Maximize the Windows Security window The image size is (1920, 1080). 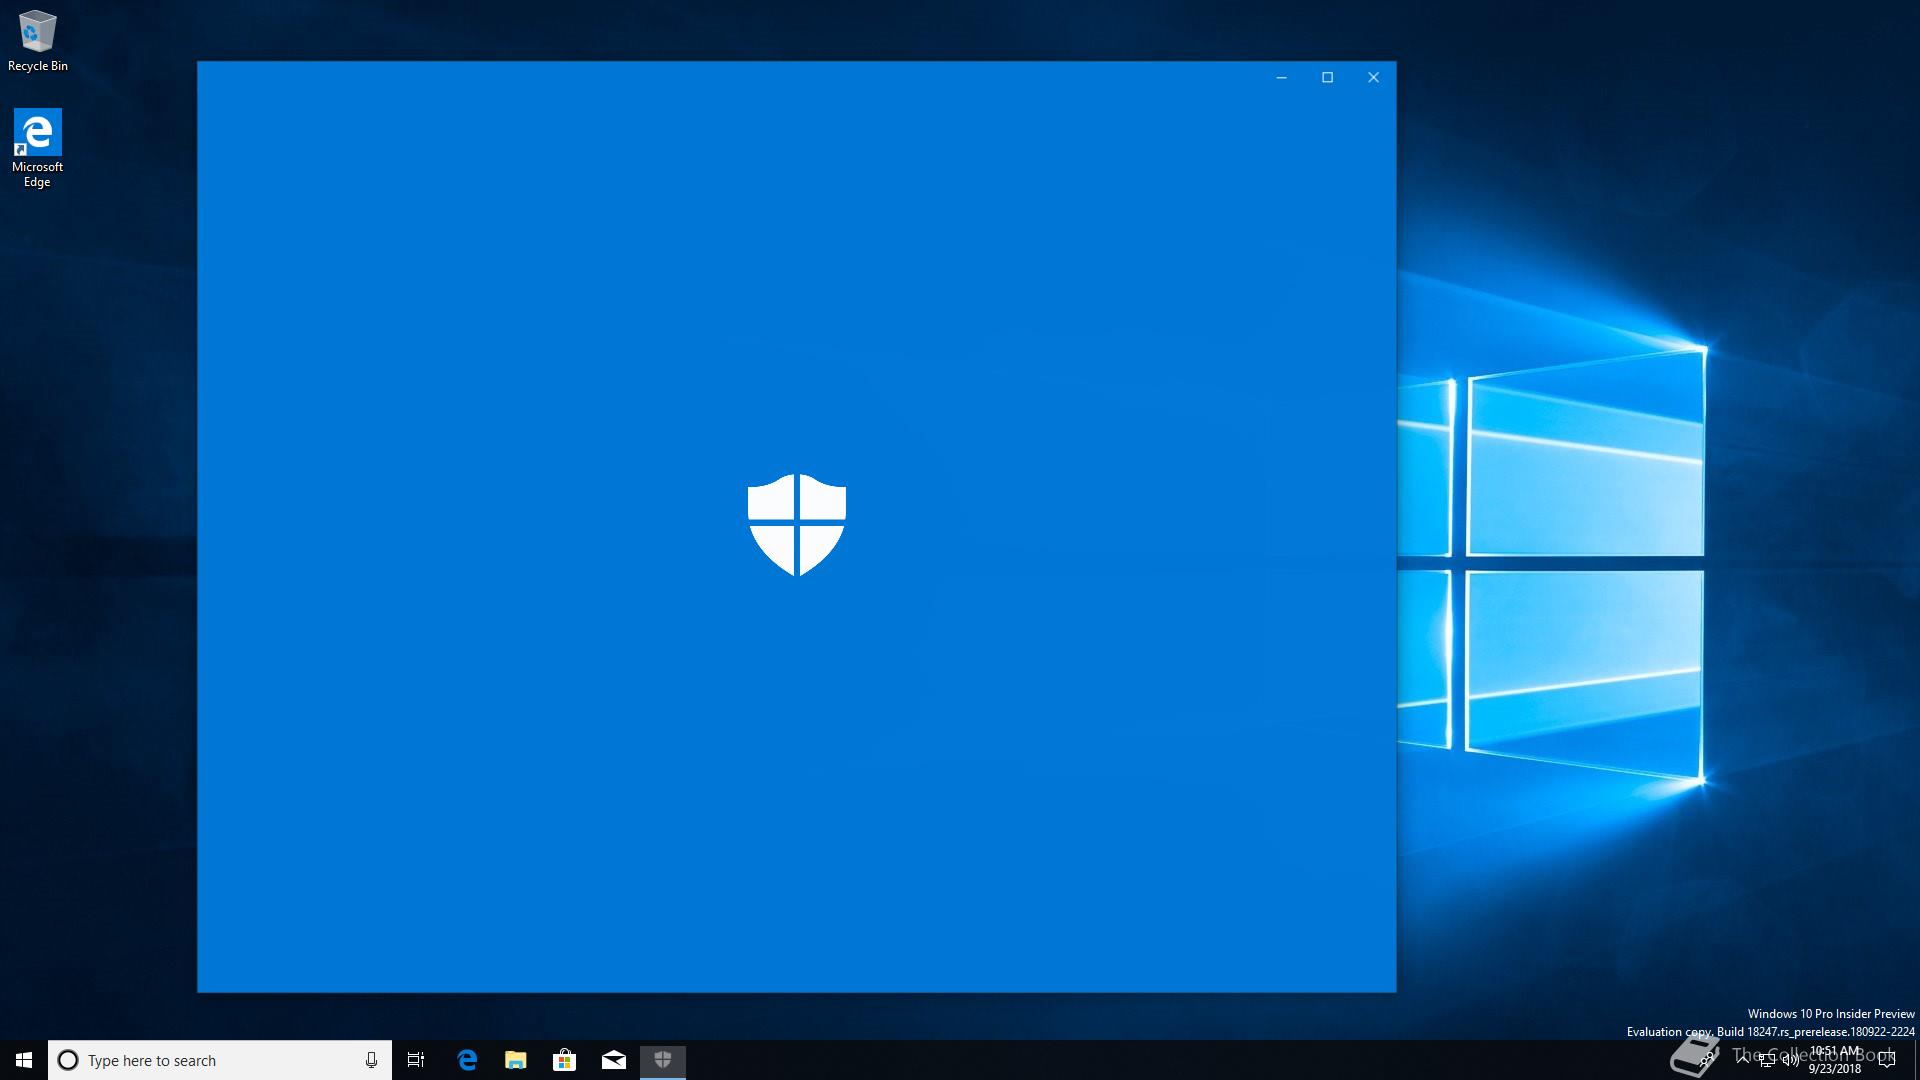click(1327, 78)
